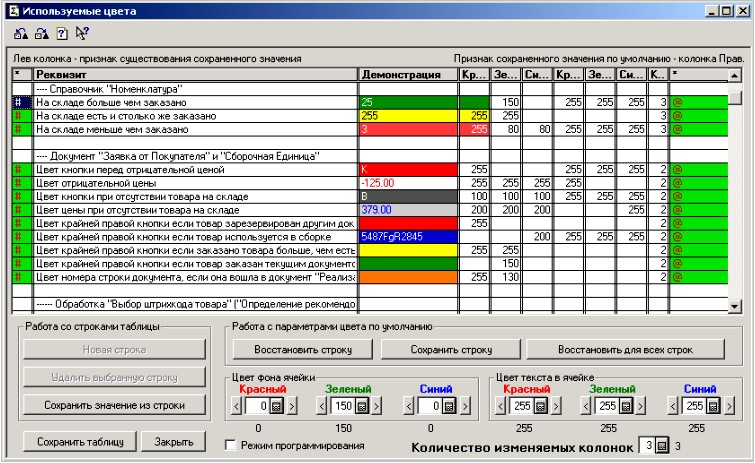The image size is (755, 463).
Task: Enable the 'Режим программирования' checkbox
Action: tap(232, 445)
